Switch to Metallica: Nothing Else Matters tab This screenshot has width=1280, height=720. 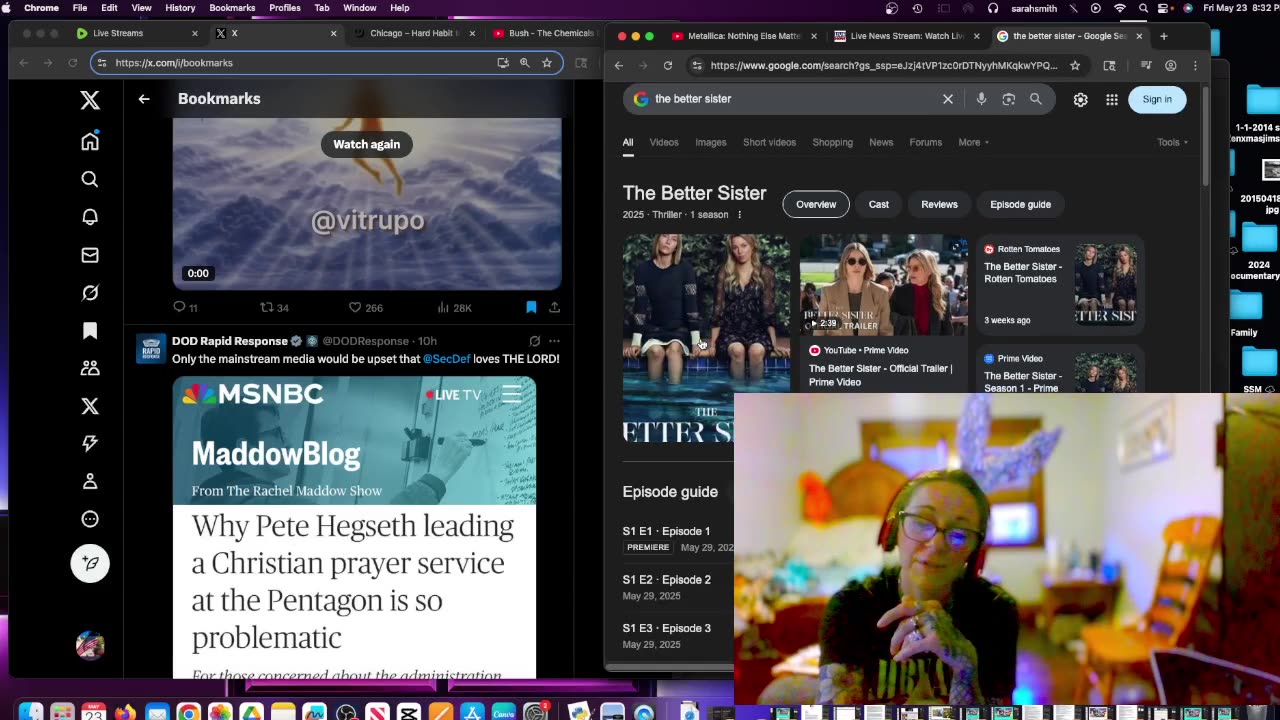[745, 36]
